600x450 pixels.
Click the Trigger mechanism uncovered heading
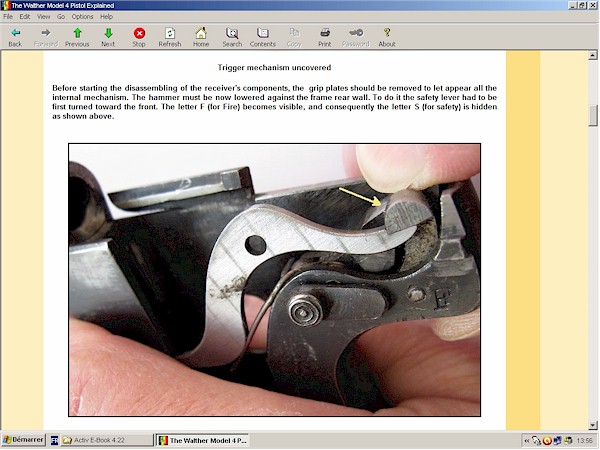pos(274,68)
